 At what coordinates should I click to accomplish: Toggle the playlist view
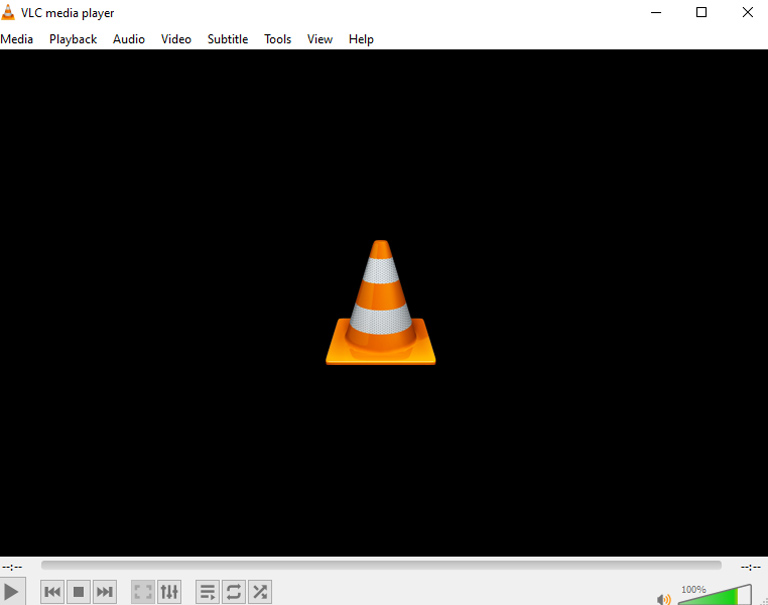(208, 592)
